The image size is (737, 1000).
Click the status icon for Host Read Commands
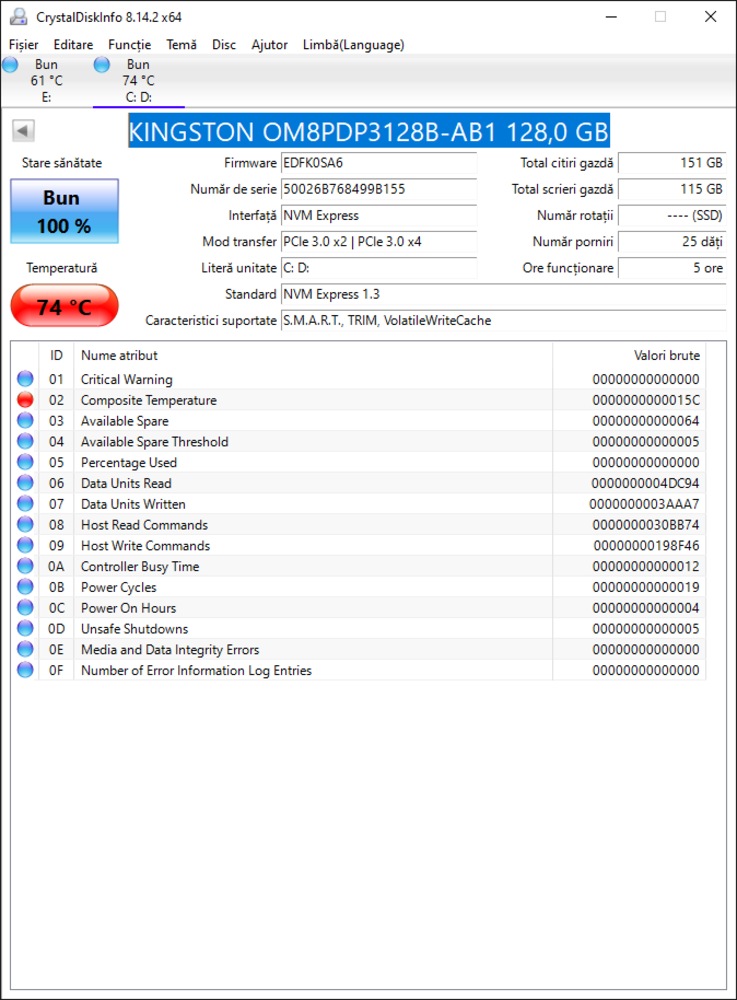click(x=26, y=524)
